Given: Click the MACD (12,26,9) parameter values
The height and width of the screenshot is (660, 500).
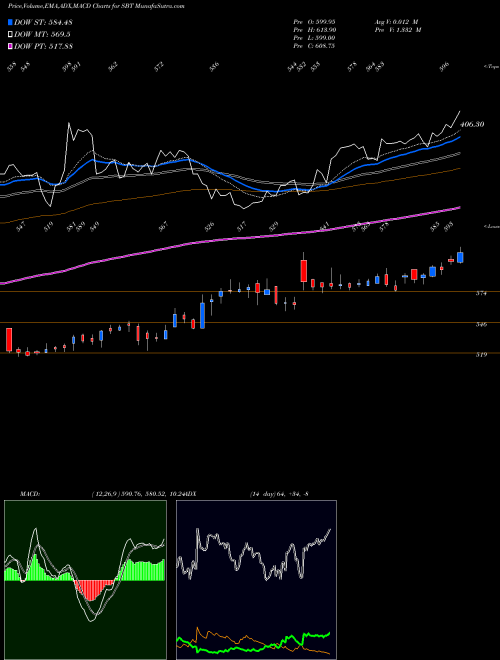Looking at the screenshot, I should [x=136, y=494].
